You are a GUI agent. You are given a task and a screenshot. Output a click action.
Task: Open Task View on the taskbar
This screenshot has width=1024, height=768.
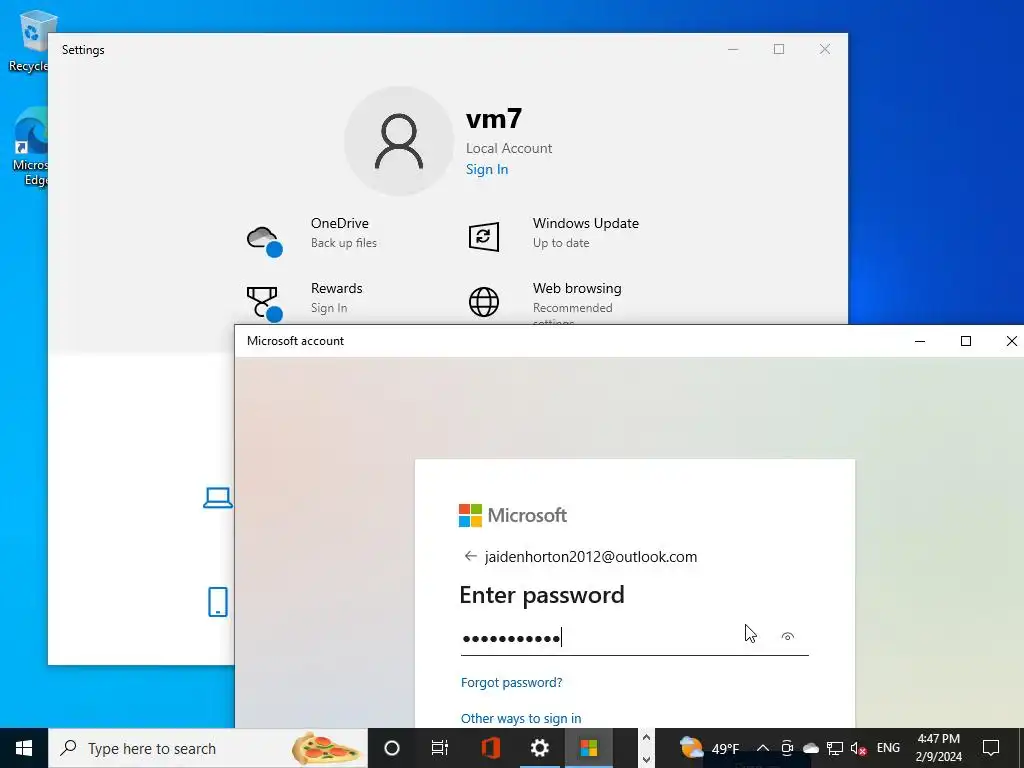point(440,748)
